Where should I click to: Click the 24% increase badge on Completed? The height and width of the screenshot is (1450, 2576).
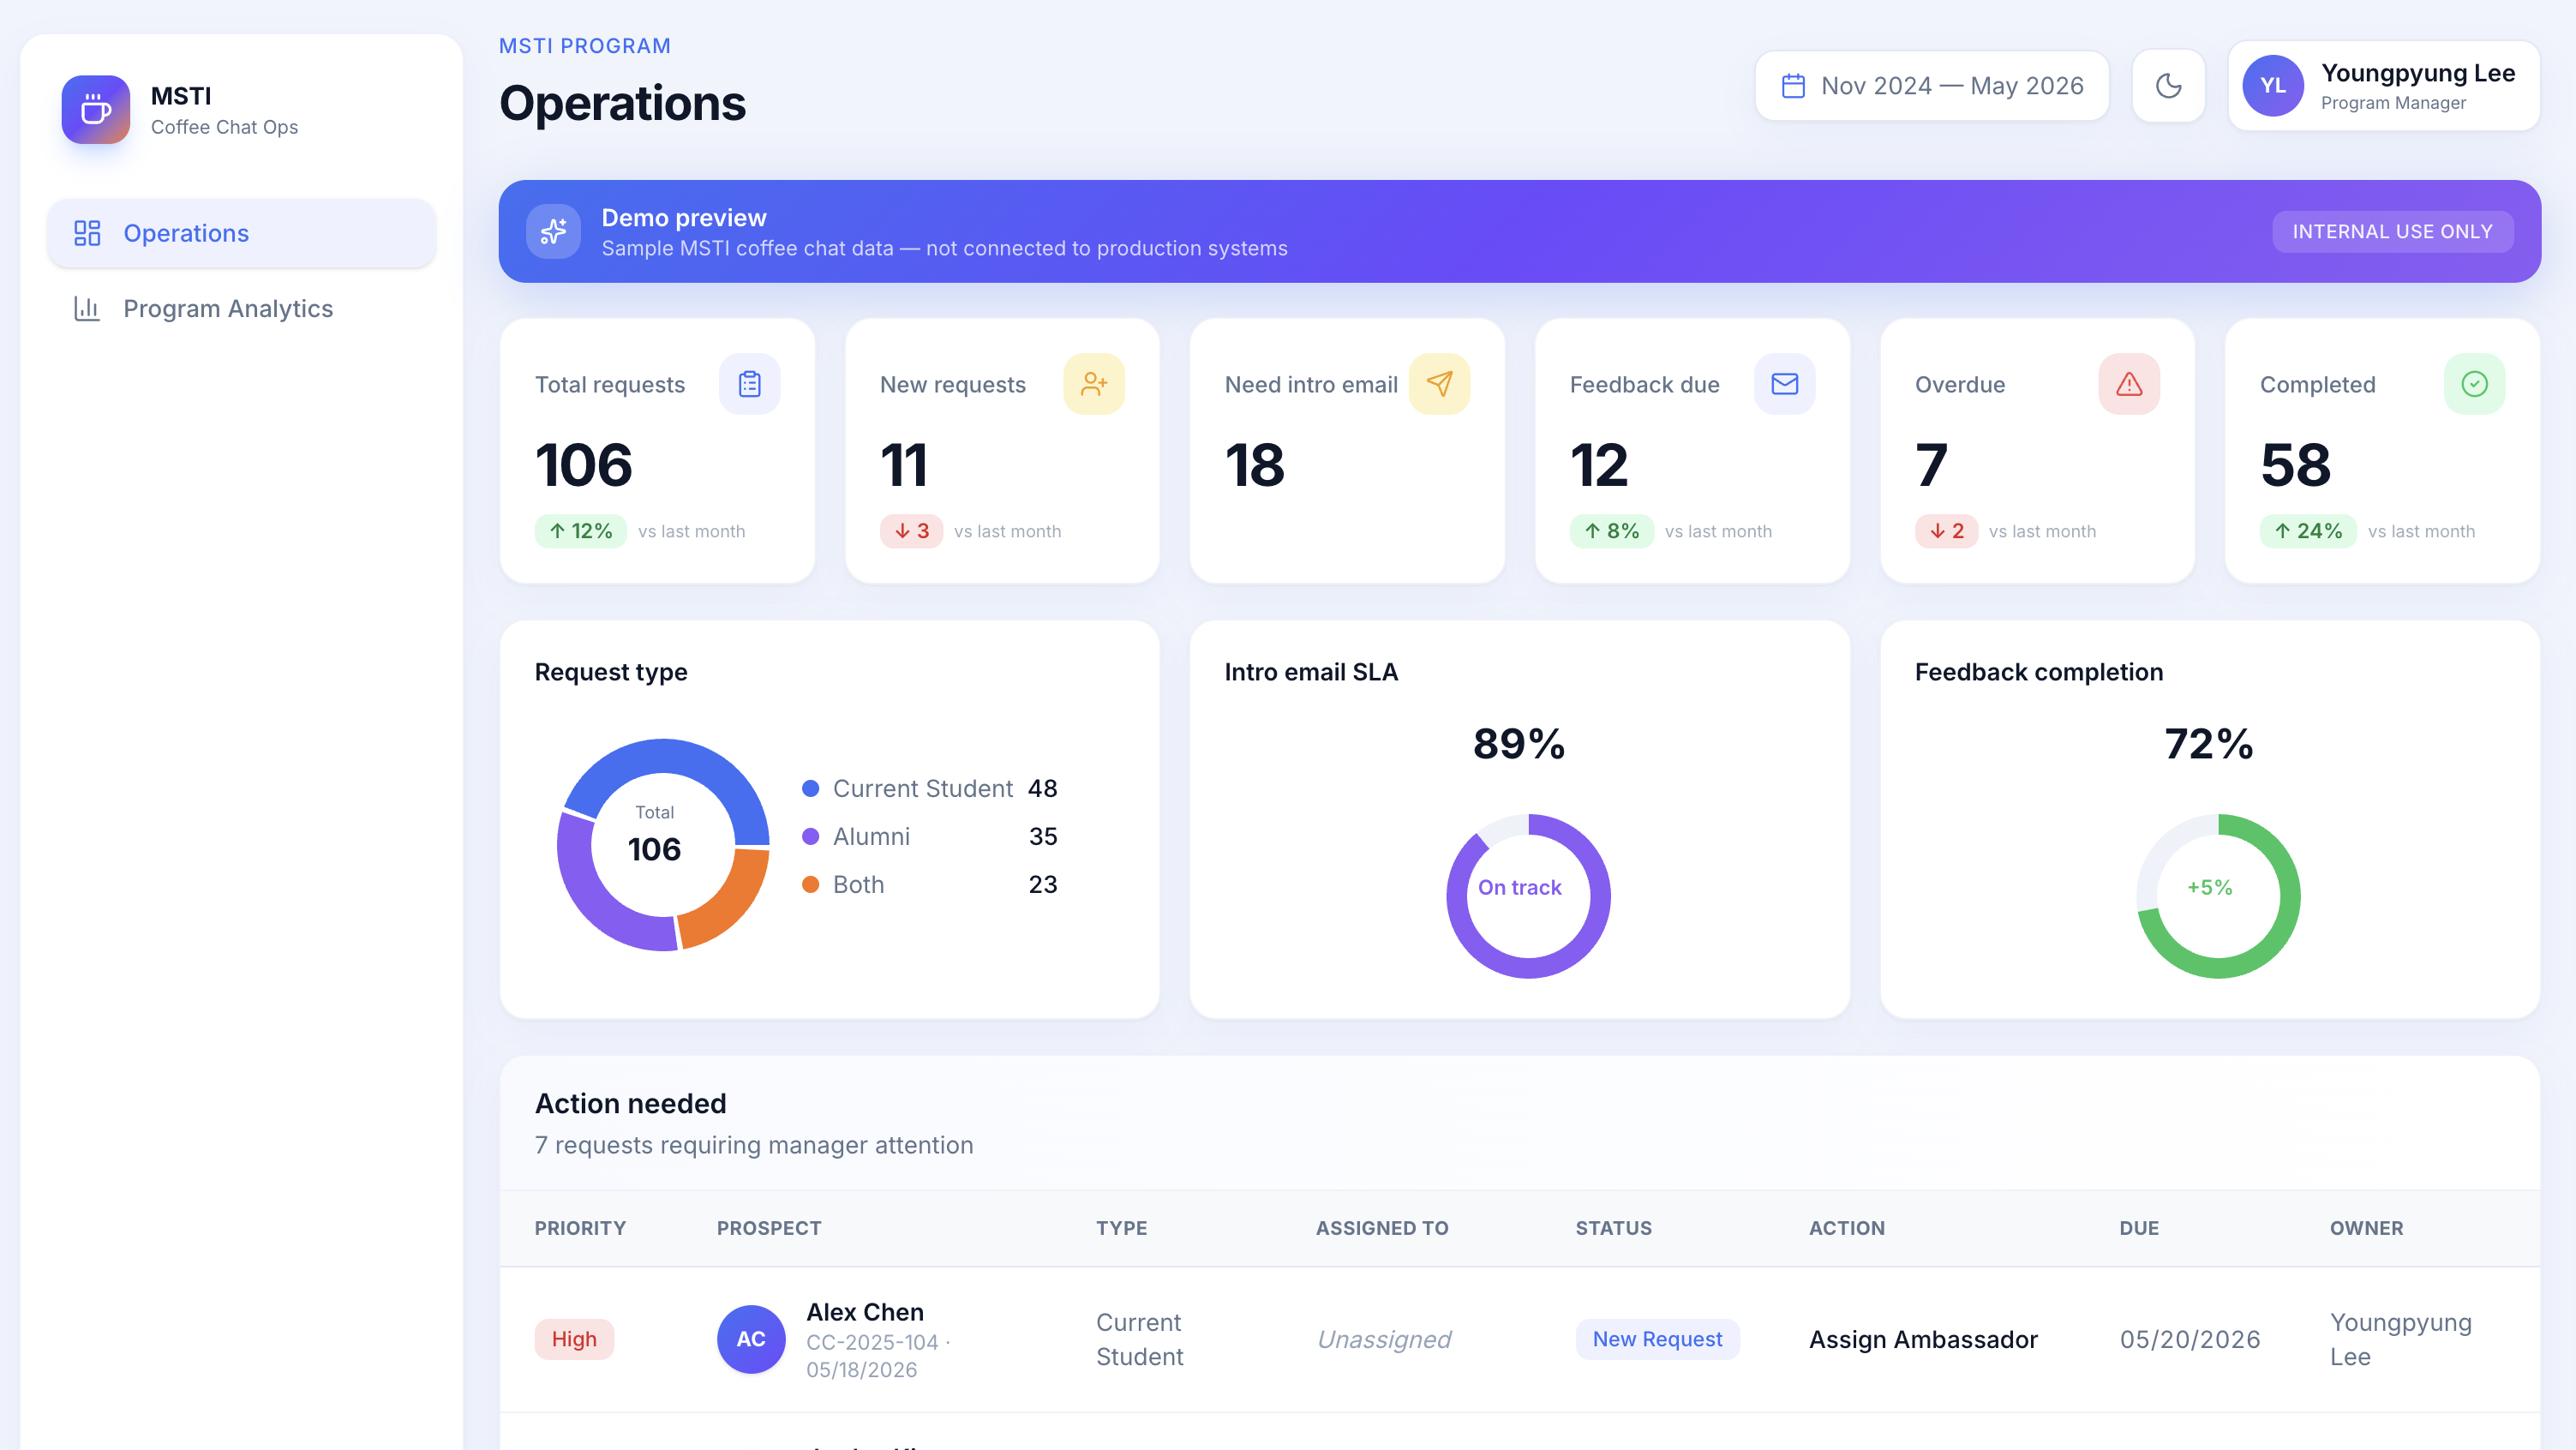(2308, 531)
